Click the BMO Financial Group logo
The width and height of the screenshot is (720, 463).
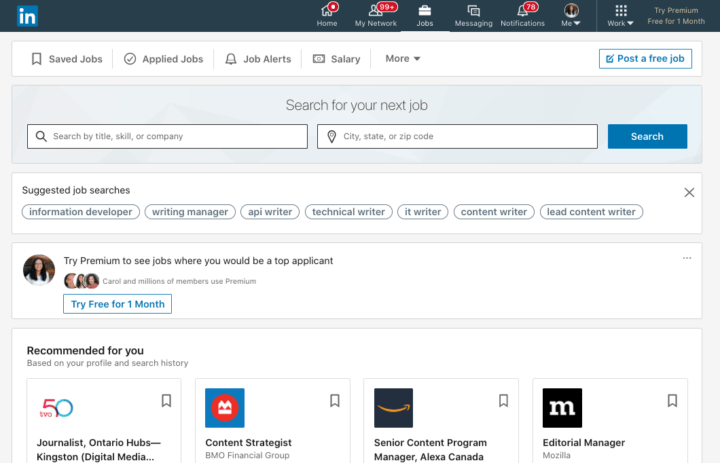(225, 408)
